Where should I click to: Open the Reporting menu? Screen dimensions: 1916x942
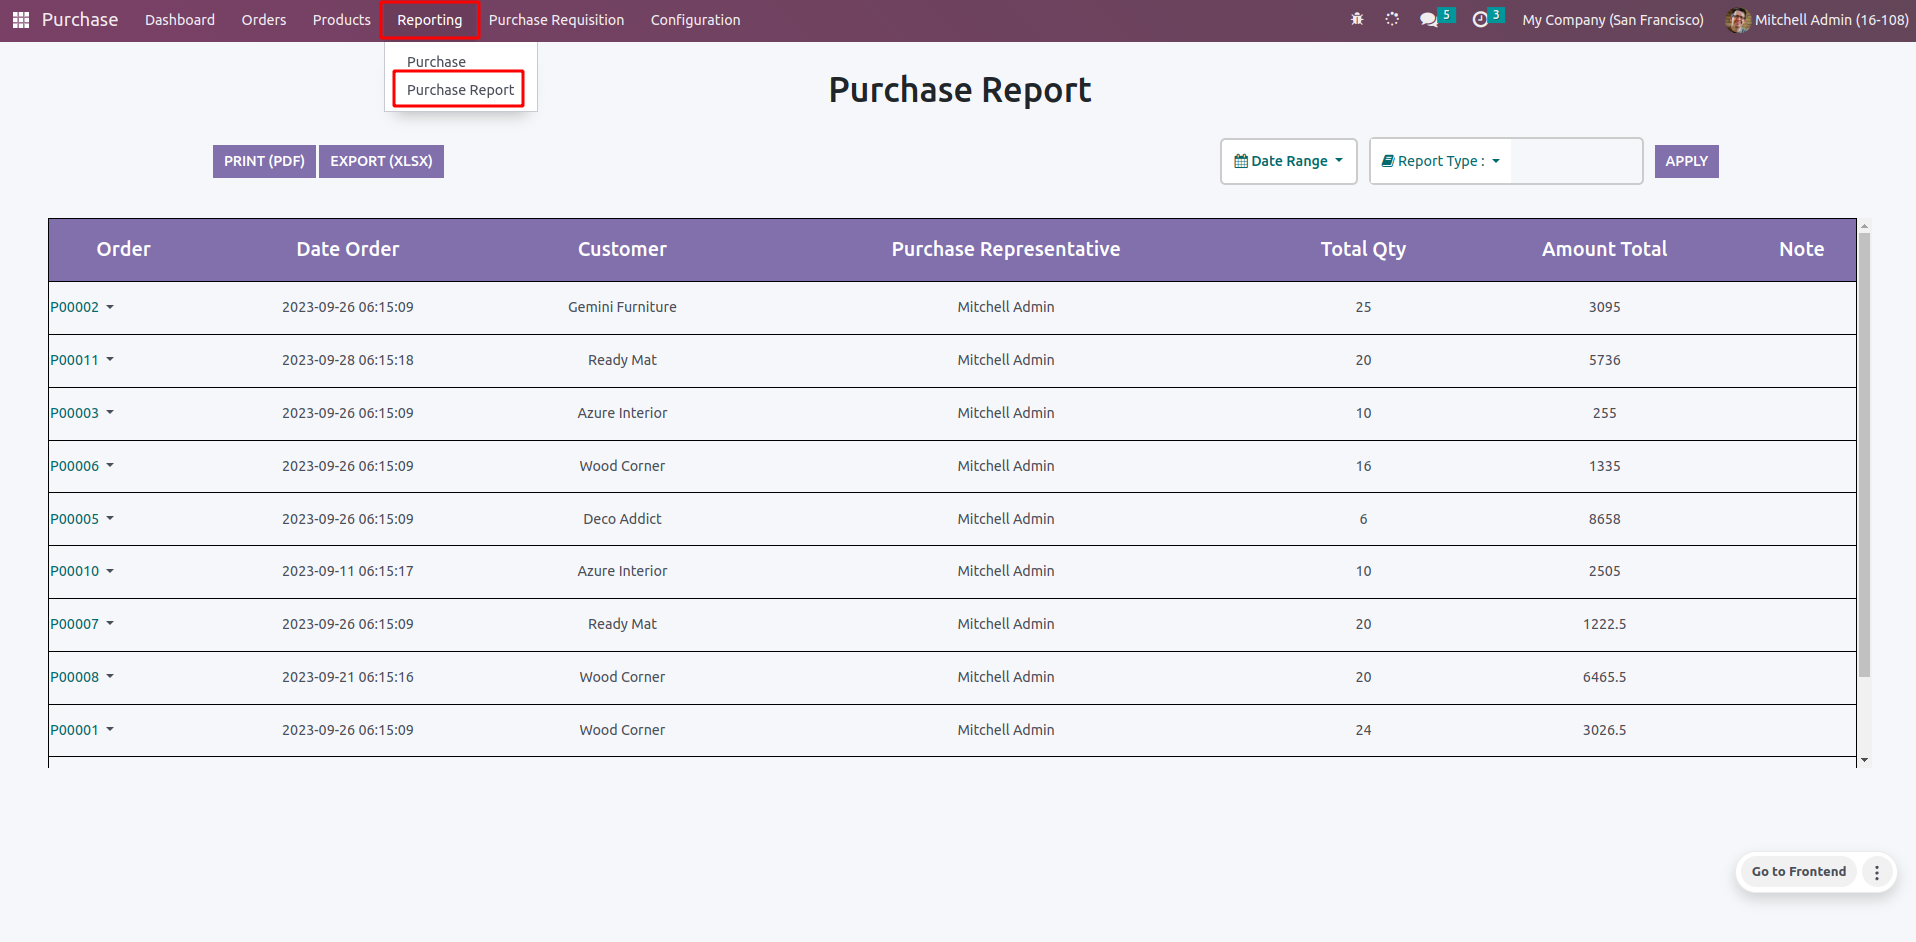click(x=429, y=20)
